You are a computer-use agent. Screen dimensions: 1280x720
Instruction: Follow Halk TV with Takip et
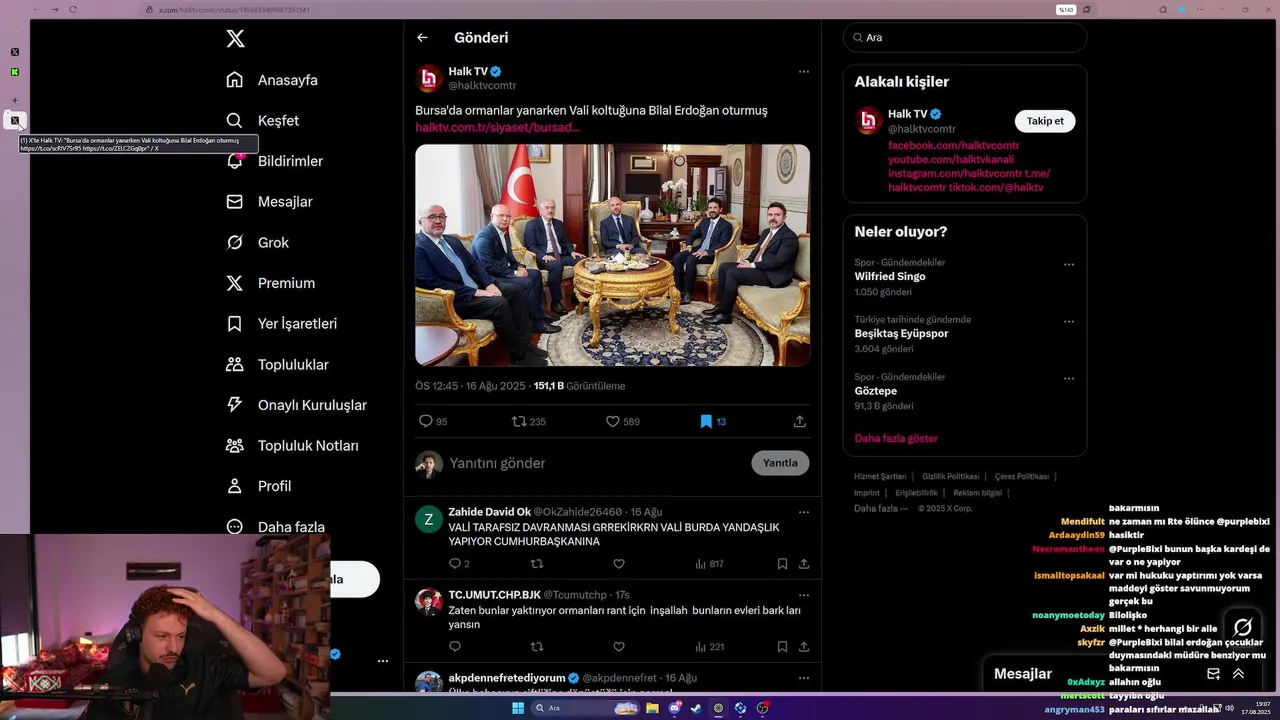(x=1045, y=121)
